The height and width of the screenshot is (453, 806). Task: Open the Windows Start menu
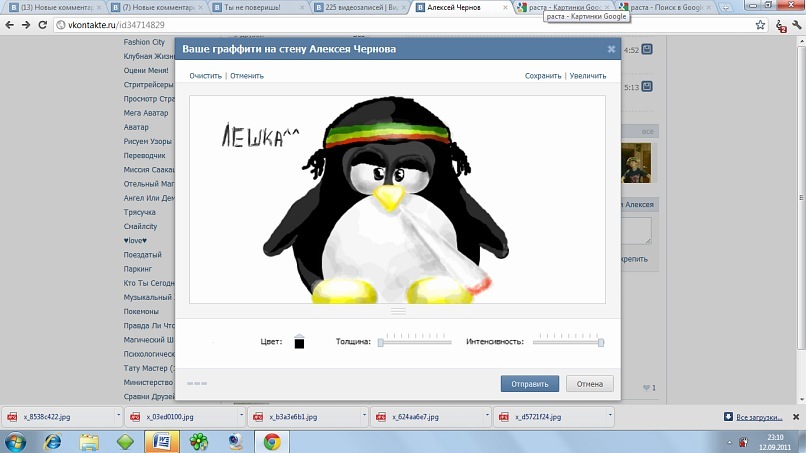pyautogui.click(x=14, y=442)
